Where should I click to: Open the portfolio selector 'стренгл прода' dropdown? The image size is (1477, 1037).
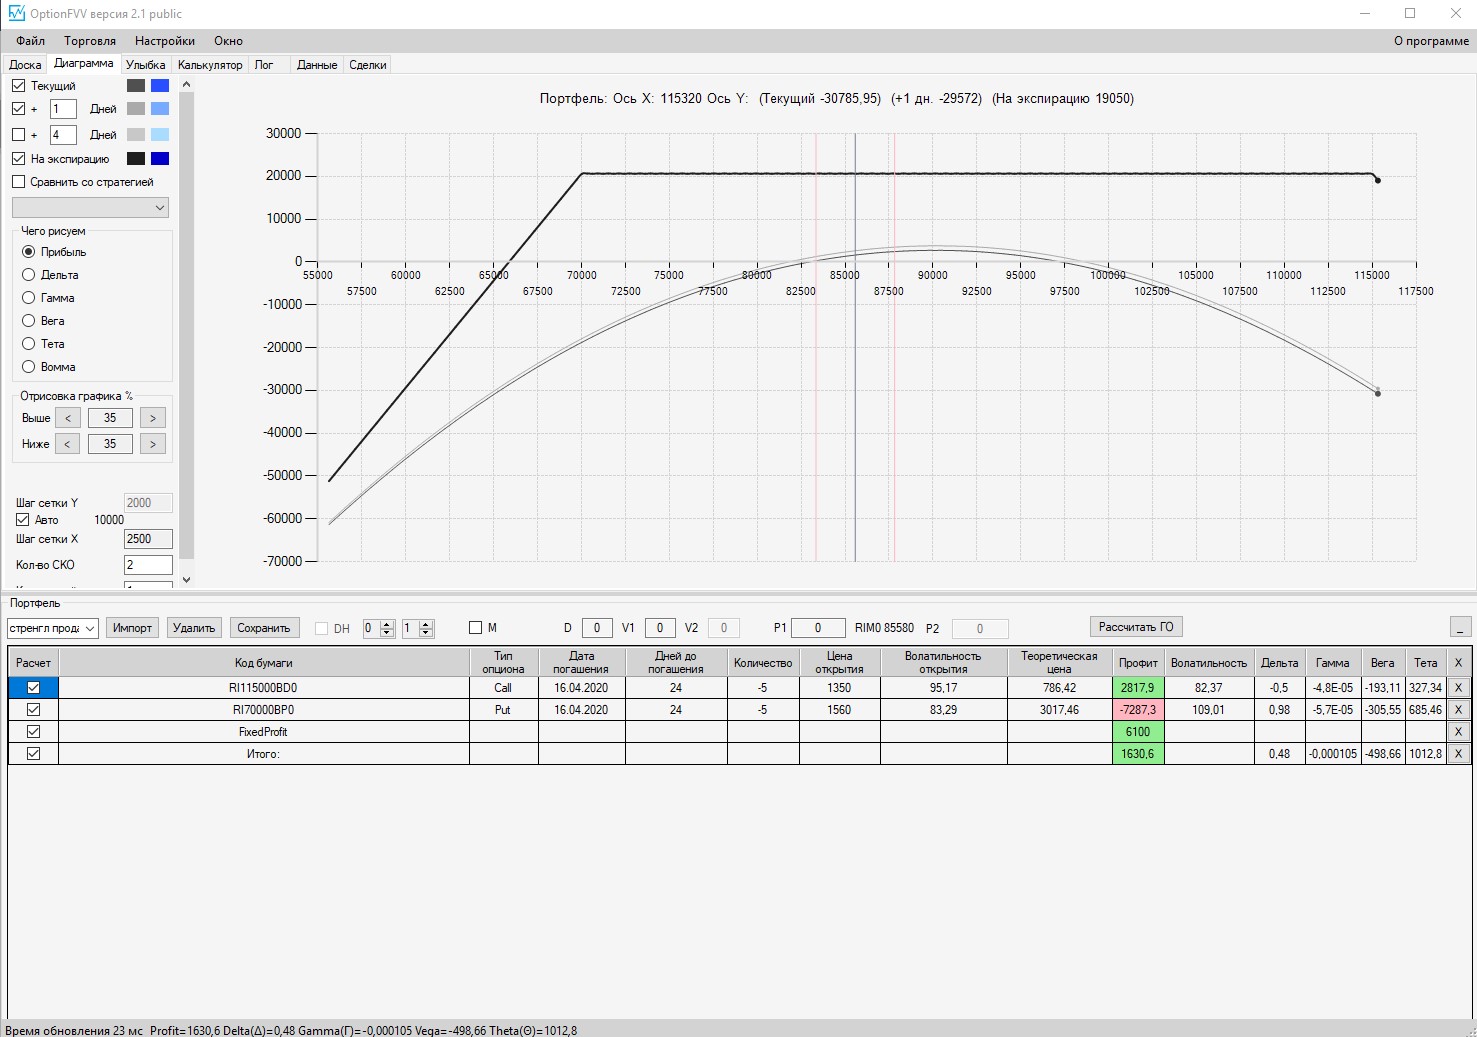[52, 628]
